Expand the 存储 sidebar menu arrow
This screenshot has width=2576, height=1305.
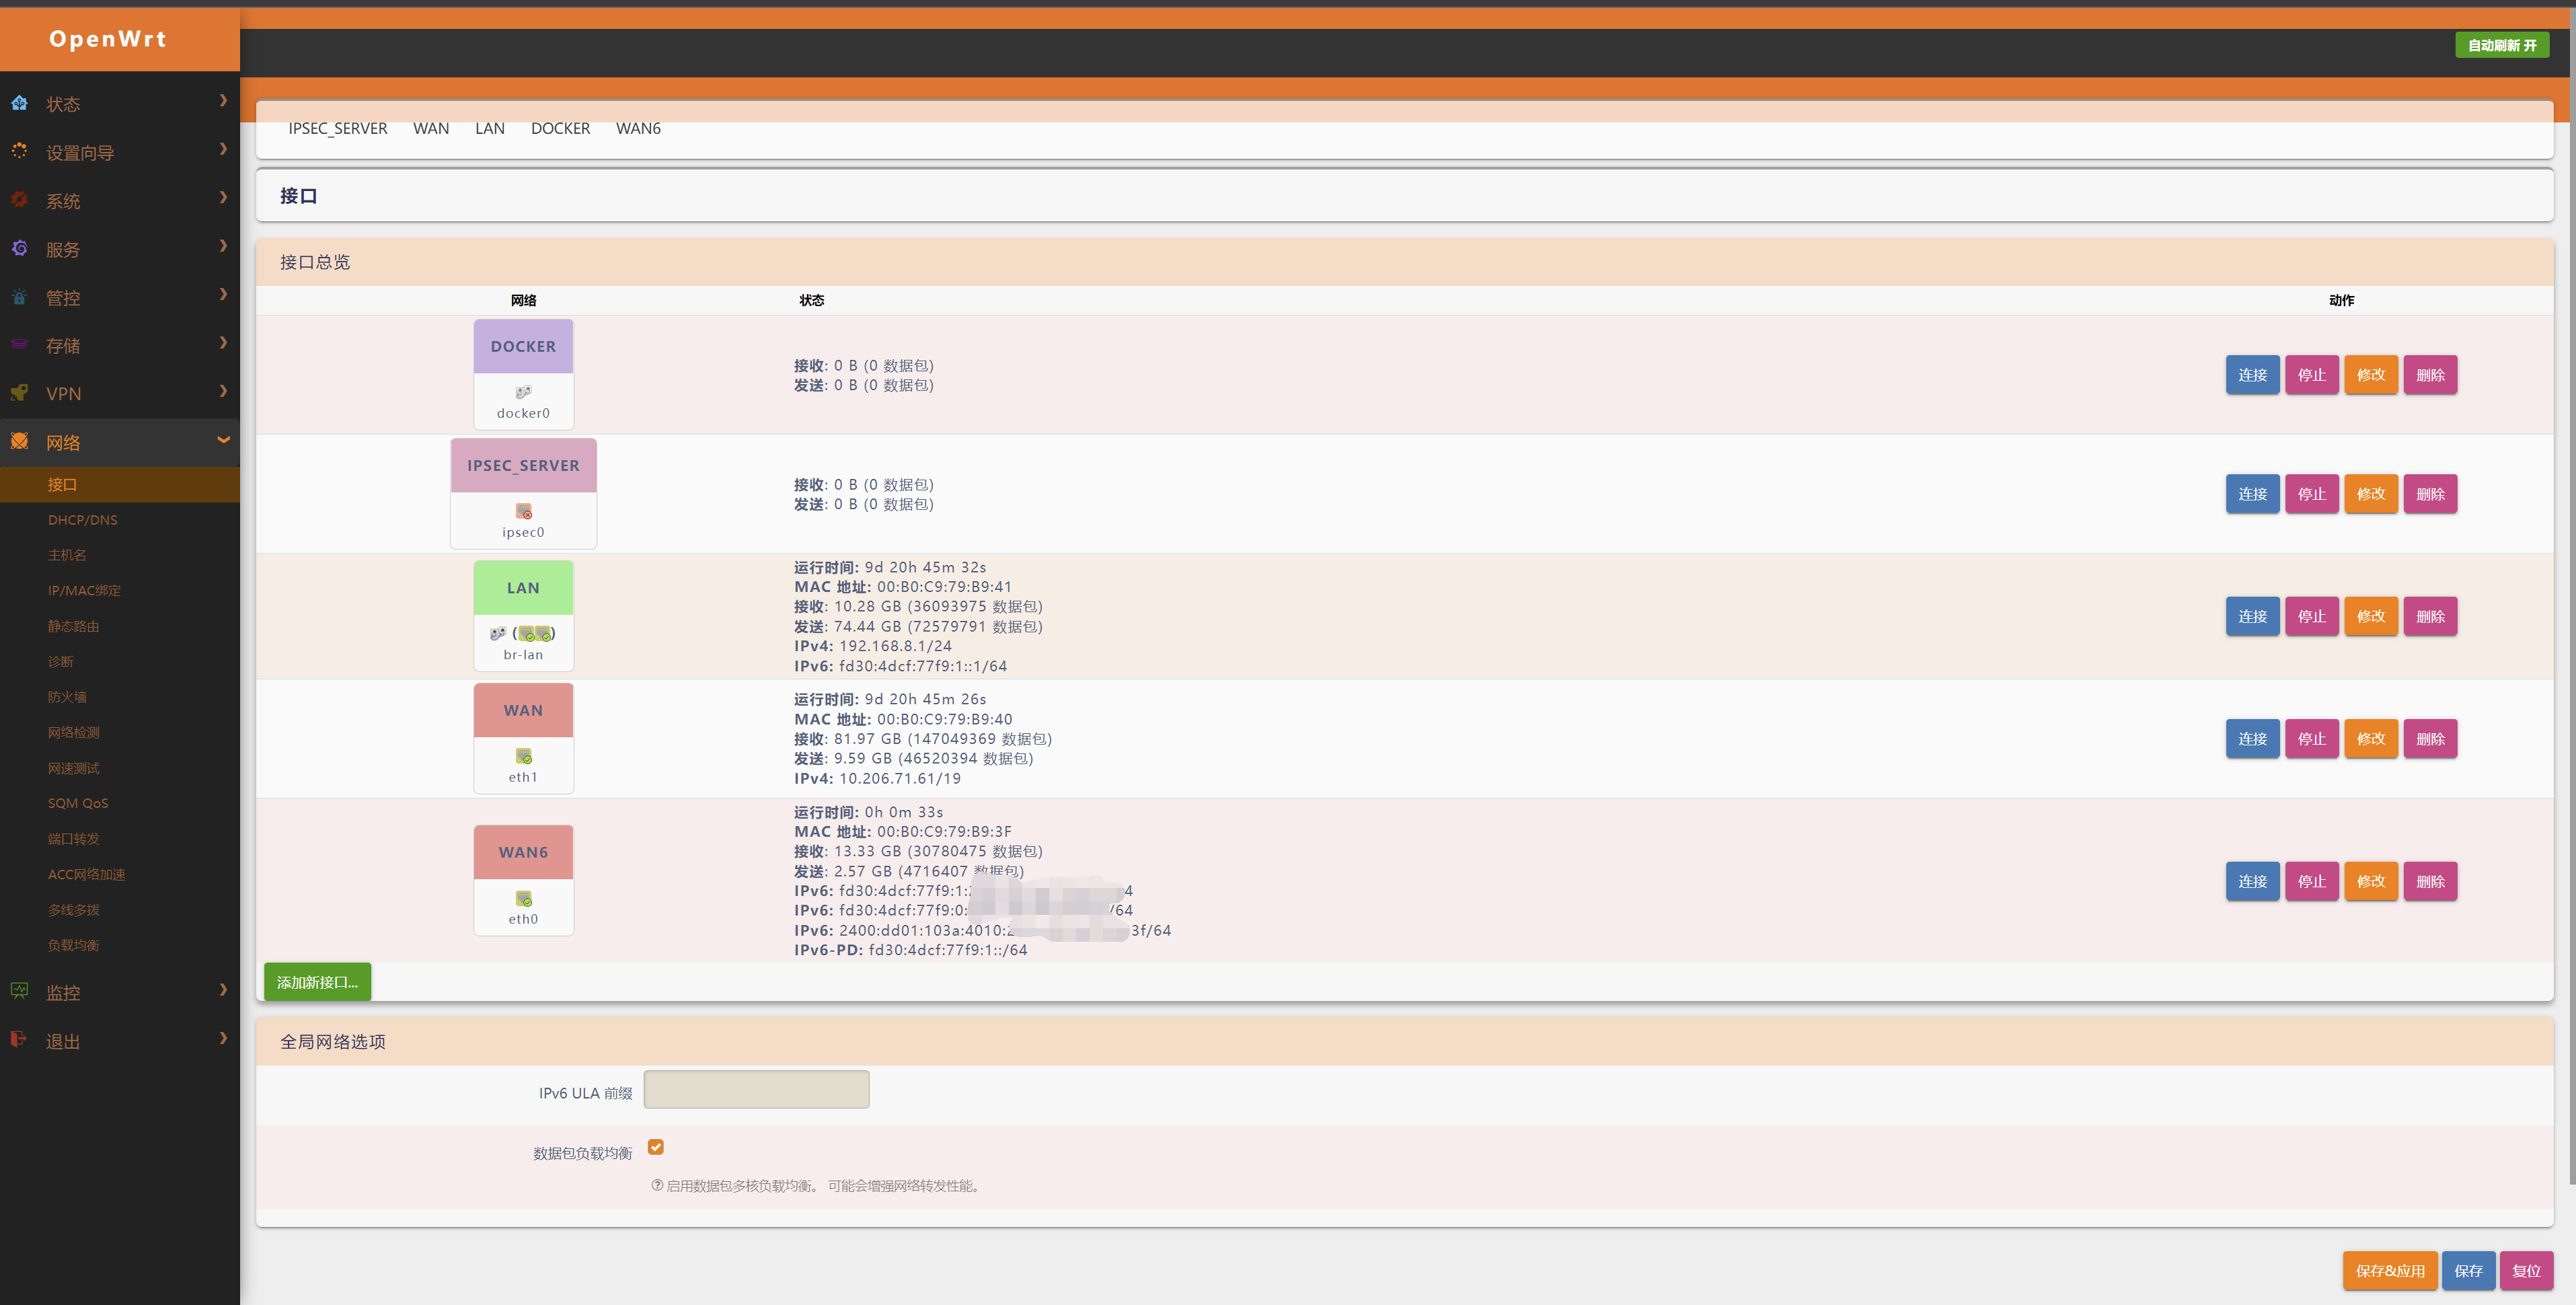pyautogui.click(x=223, y=343)
